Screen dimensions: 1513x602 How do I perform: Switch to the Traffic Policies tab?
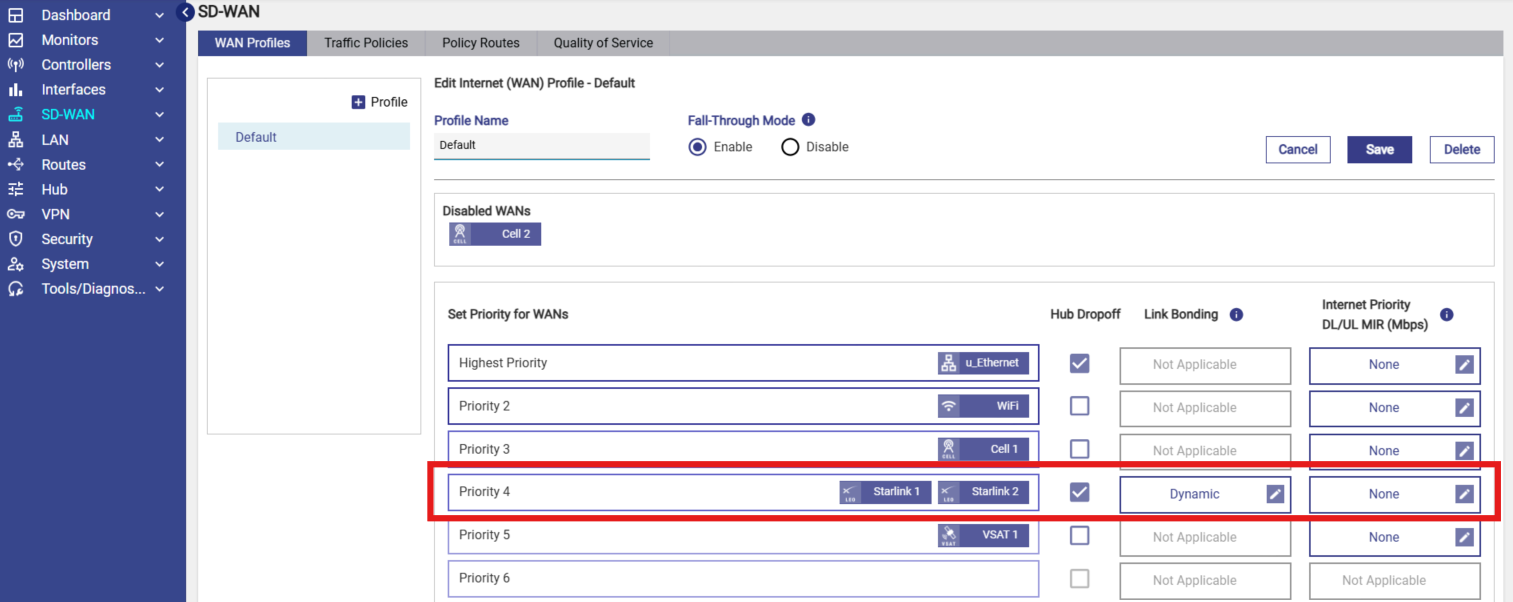coord(366,43)
